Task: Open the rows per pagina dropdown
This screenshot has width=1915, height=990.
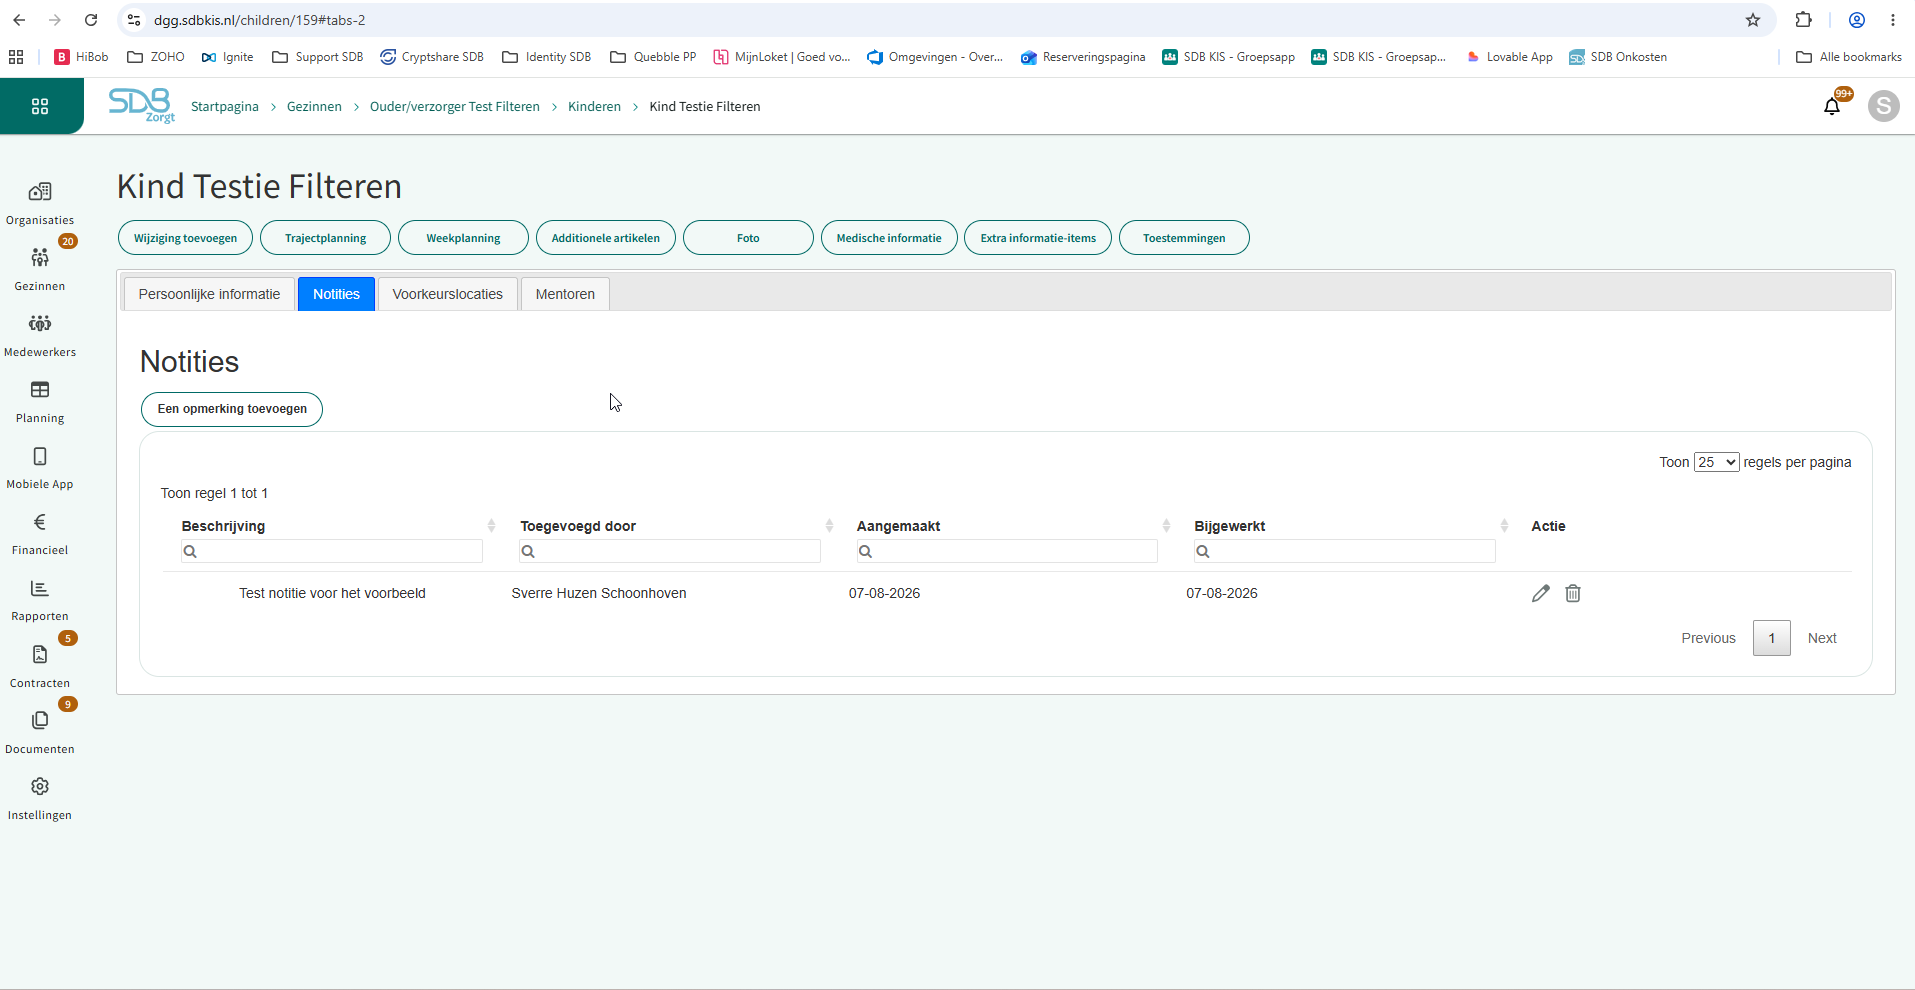Action: [x=1716, y=462]
